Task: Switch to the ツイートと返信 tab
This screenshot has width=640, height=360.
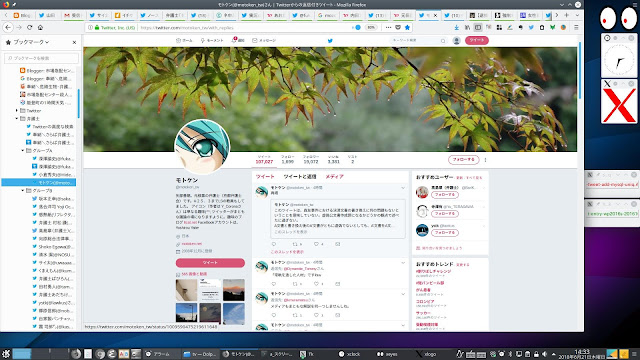Action: click(300, 176)
